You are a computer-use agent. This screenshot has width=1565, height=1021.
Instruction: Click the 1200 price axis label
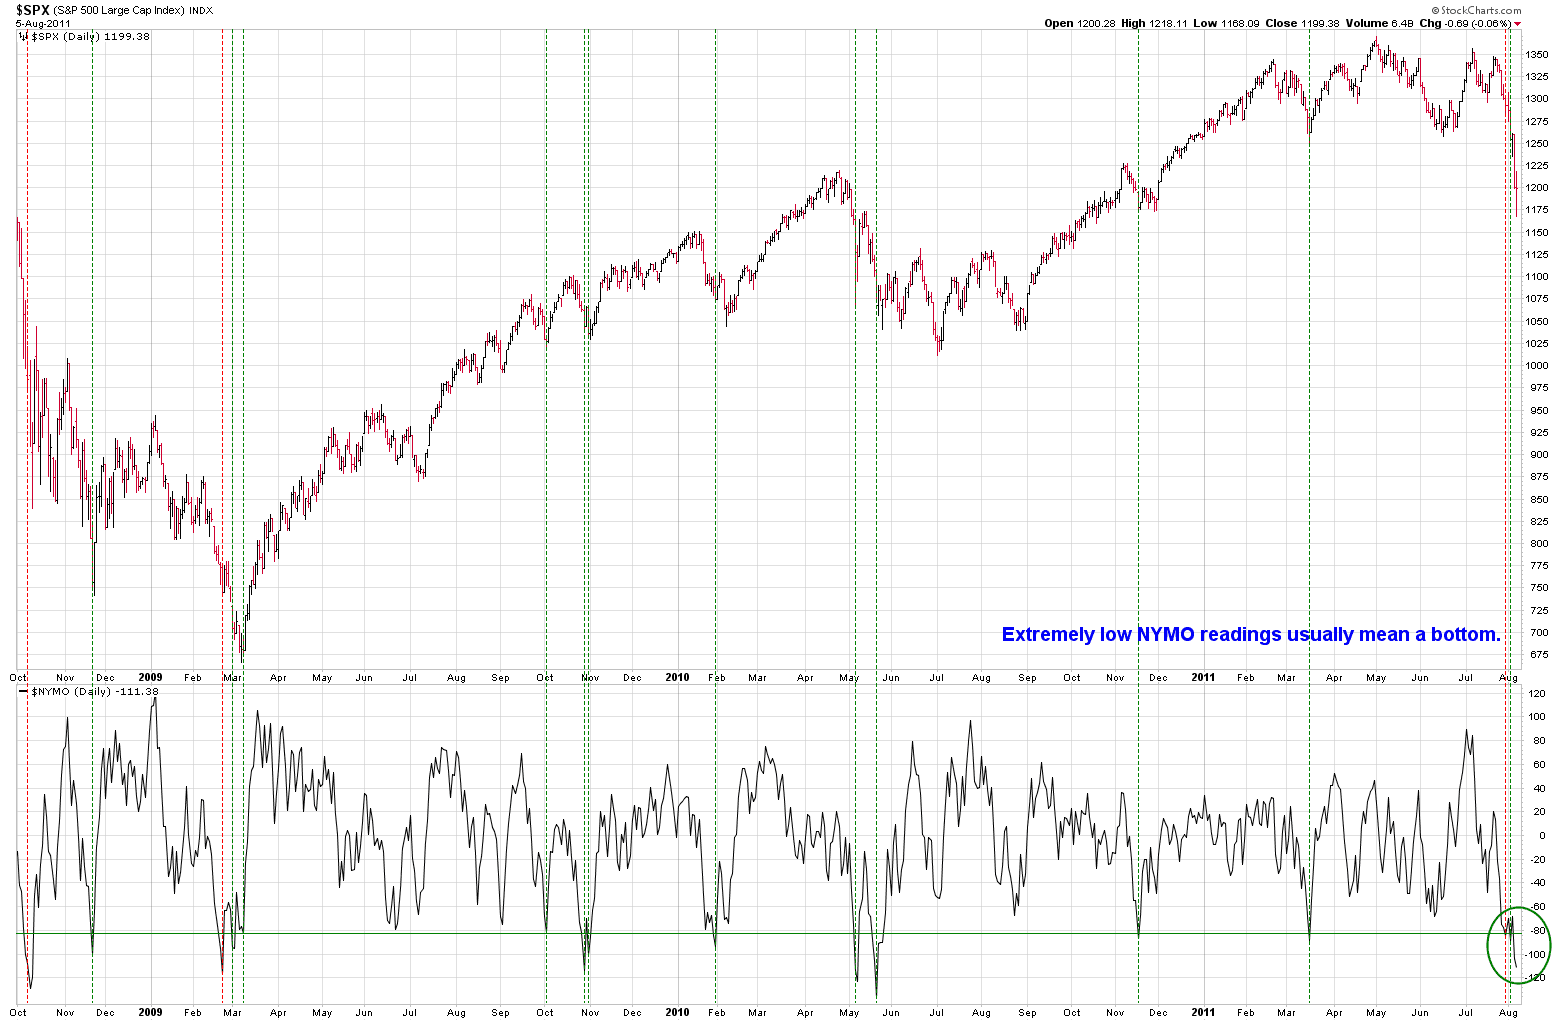coord(1538,188)
